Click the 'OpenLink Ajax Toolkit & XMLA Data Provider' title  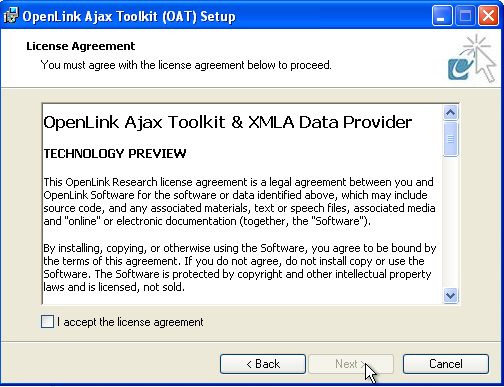tap(228, 122)
